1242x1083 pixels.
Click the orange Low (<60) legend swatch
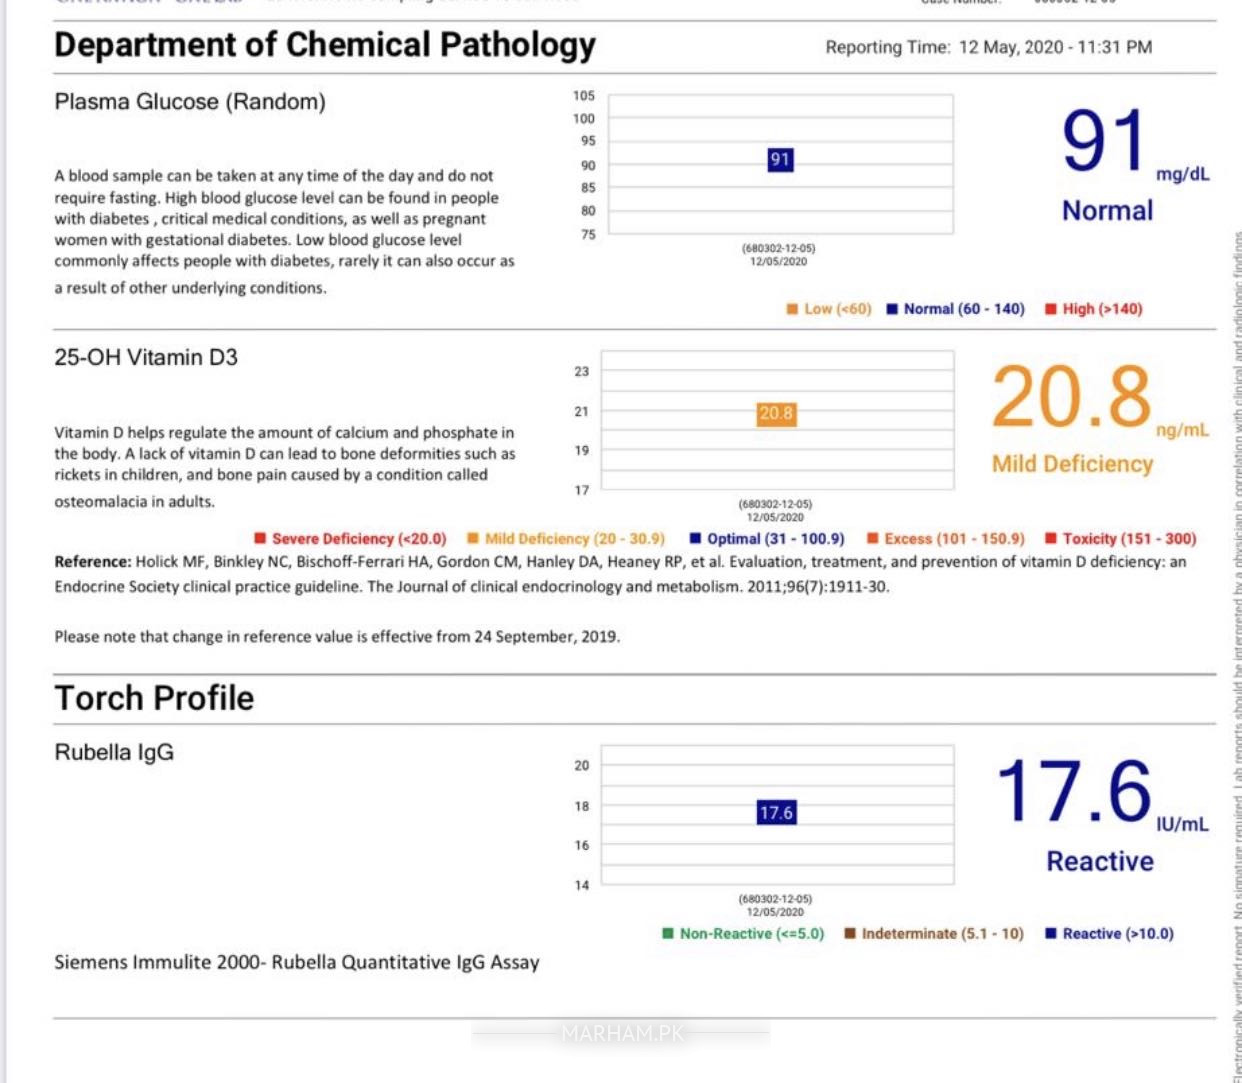[792, 309]
